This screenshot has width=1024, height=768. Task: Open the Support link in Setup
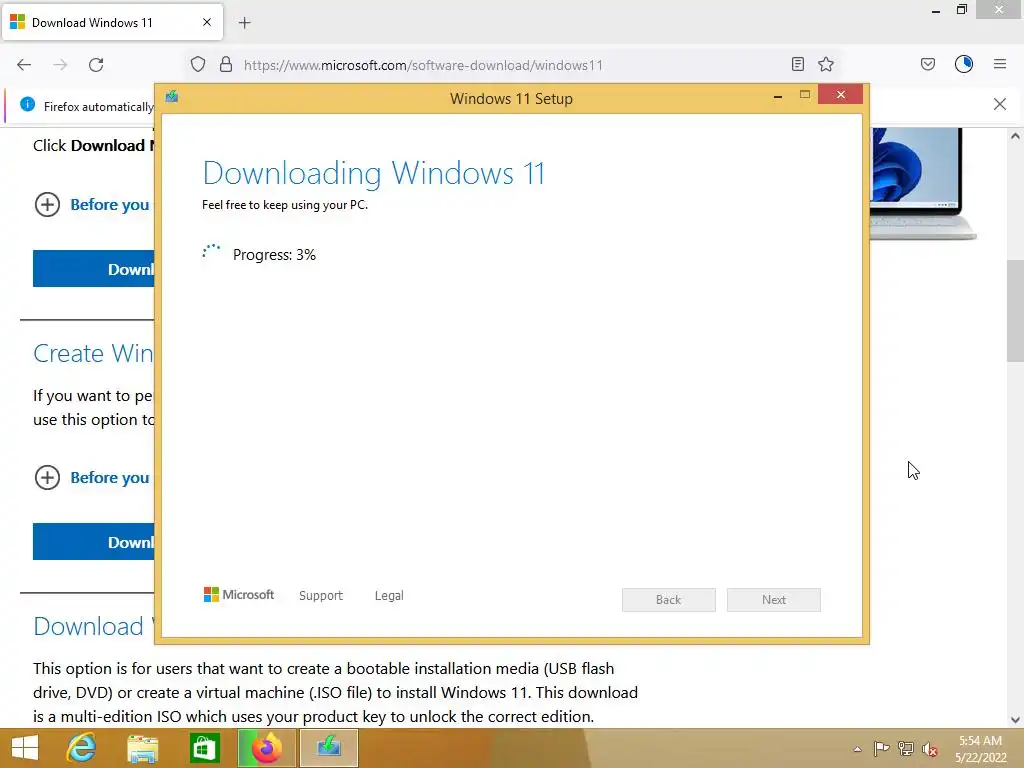pyautogui.click(x=321, y=596)
